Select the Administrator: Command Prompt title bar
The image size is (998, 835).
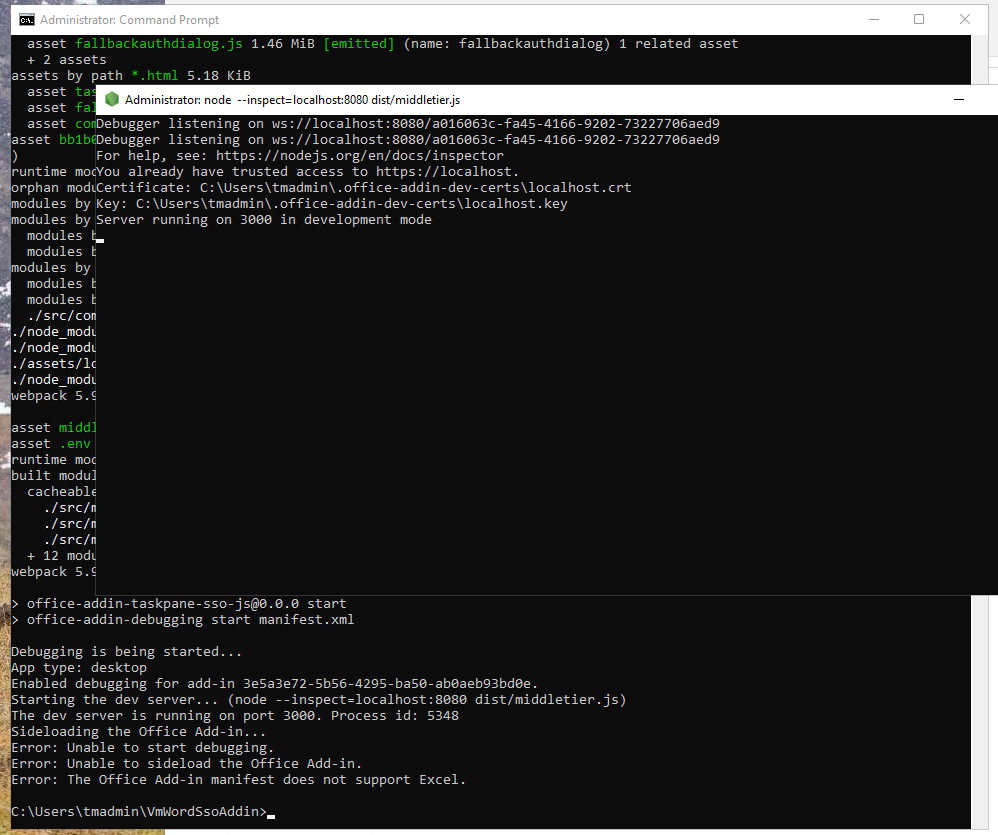[x=446, y=20]
